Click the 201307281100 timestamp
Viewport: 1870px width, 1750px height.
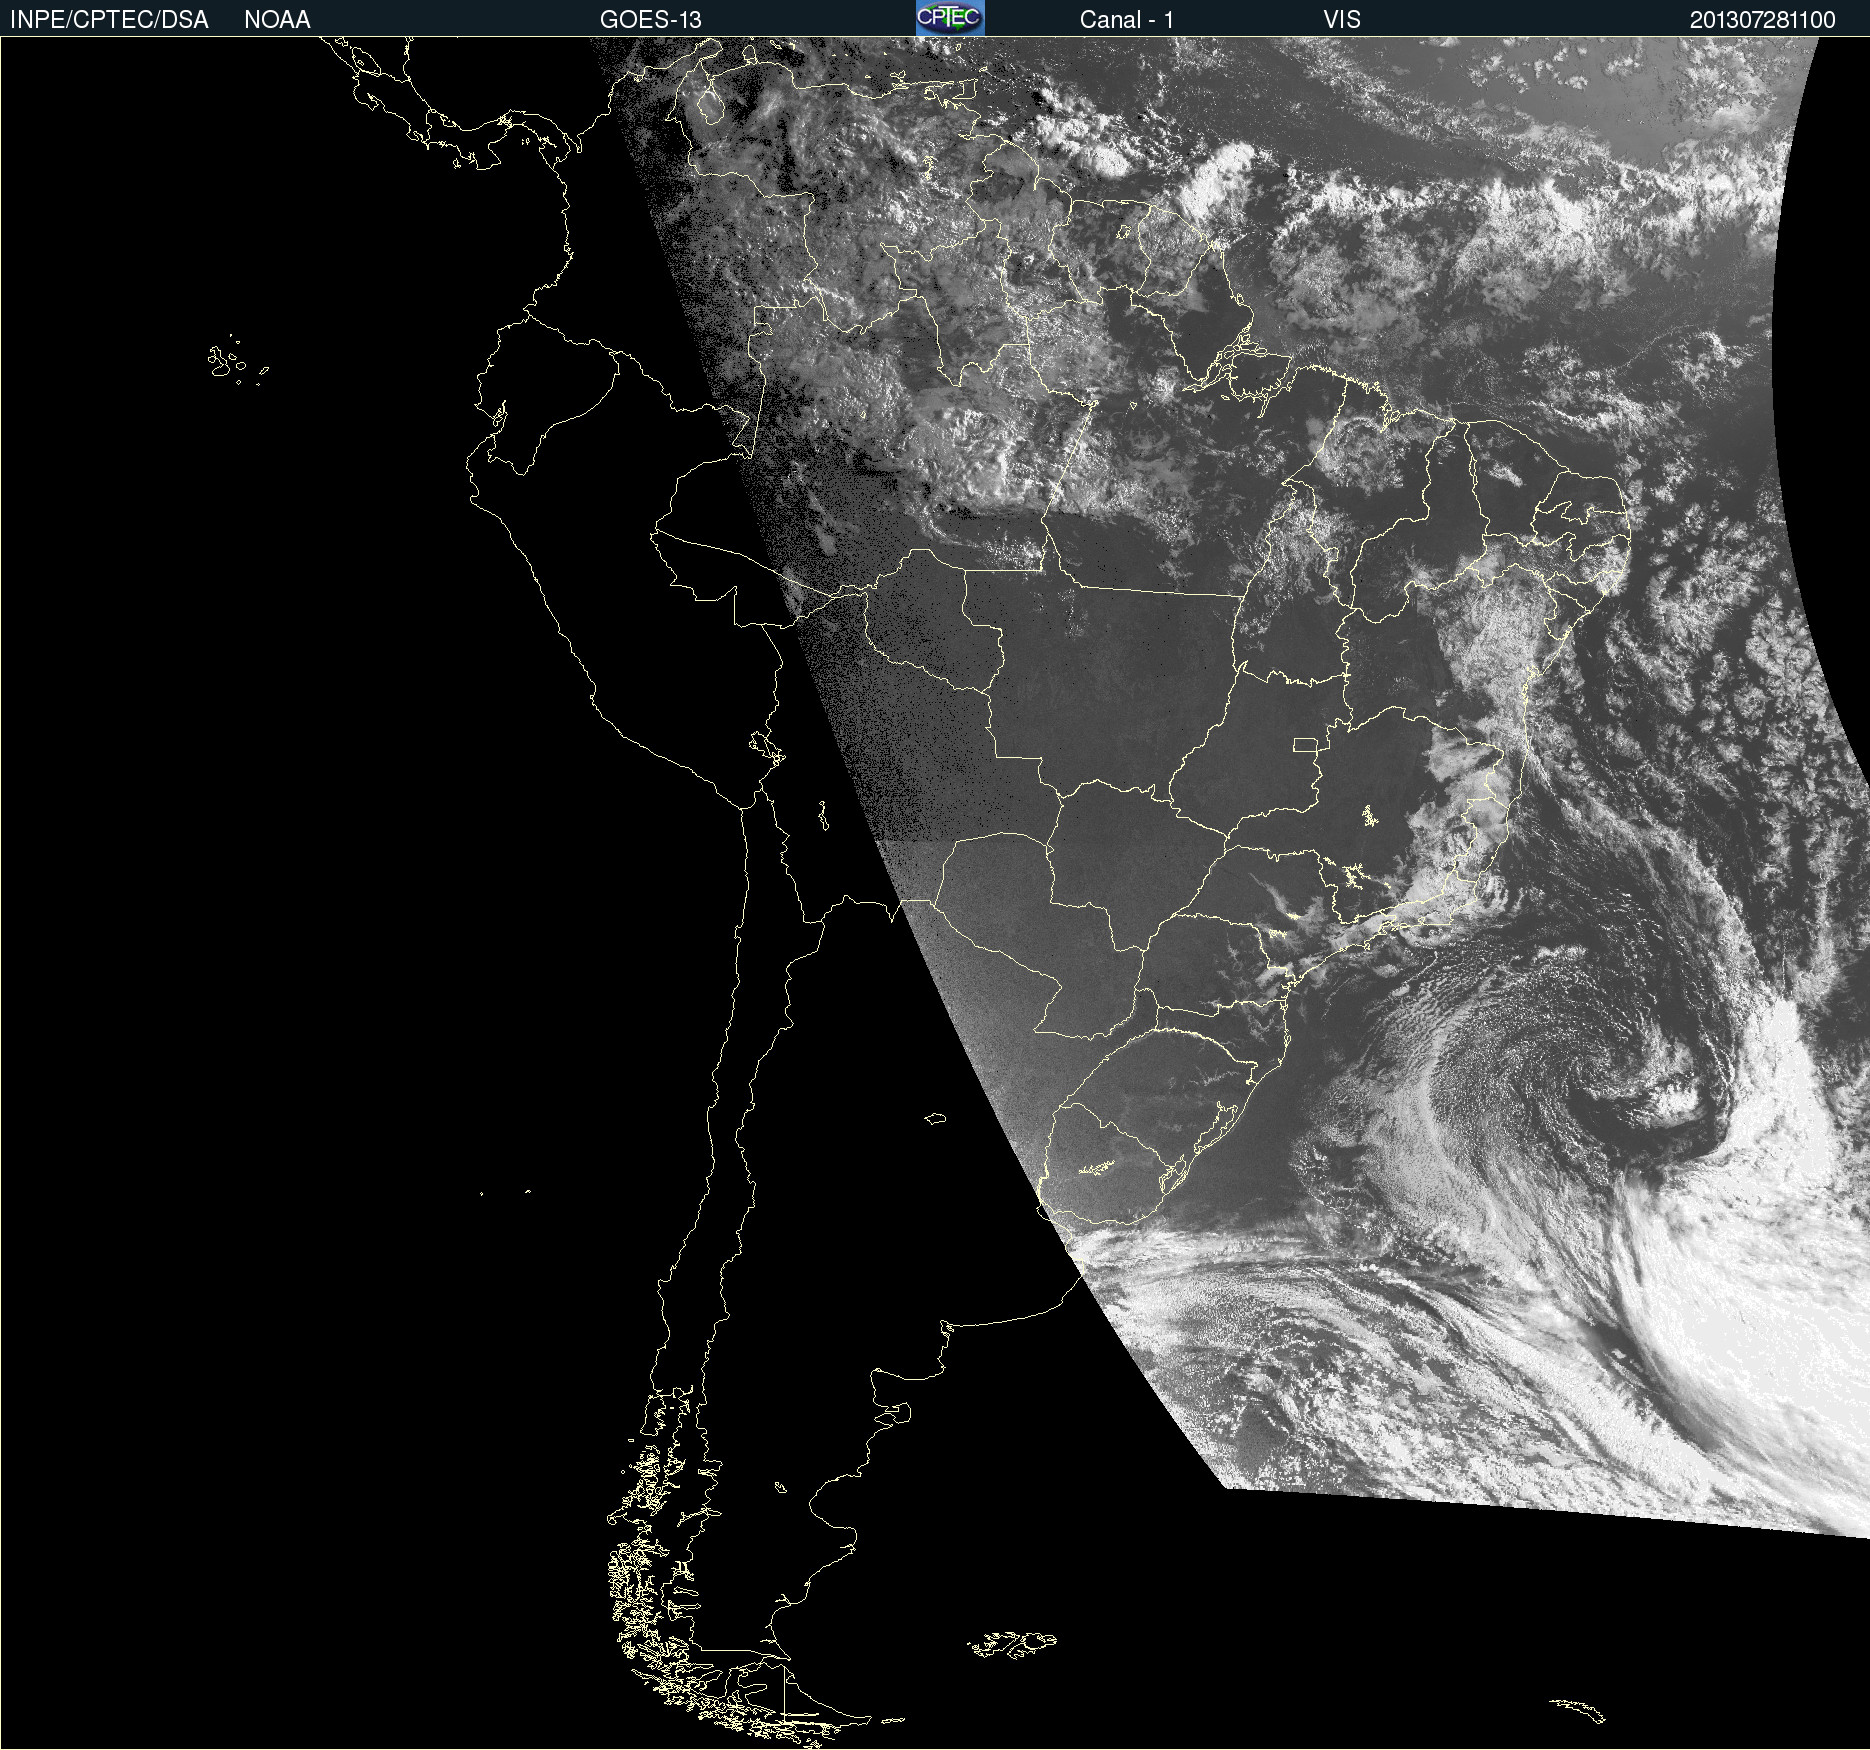(1763, 20)
